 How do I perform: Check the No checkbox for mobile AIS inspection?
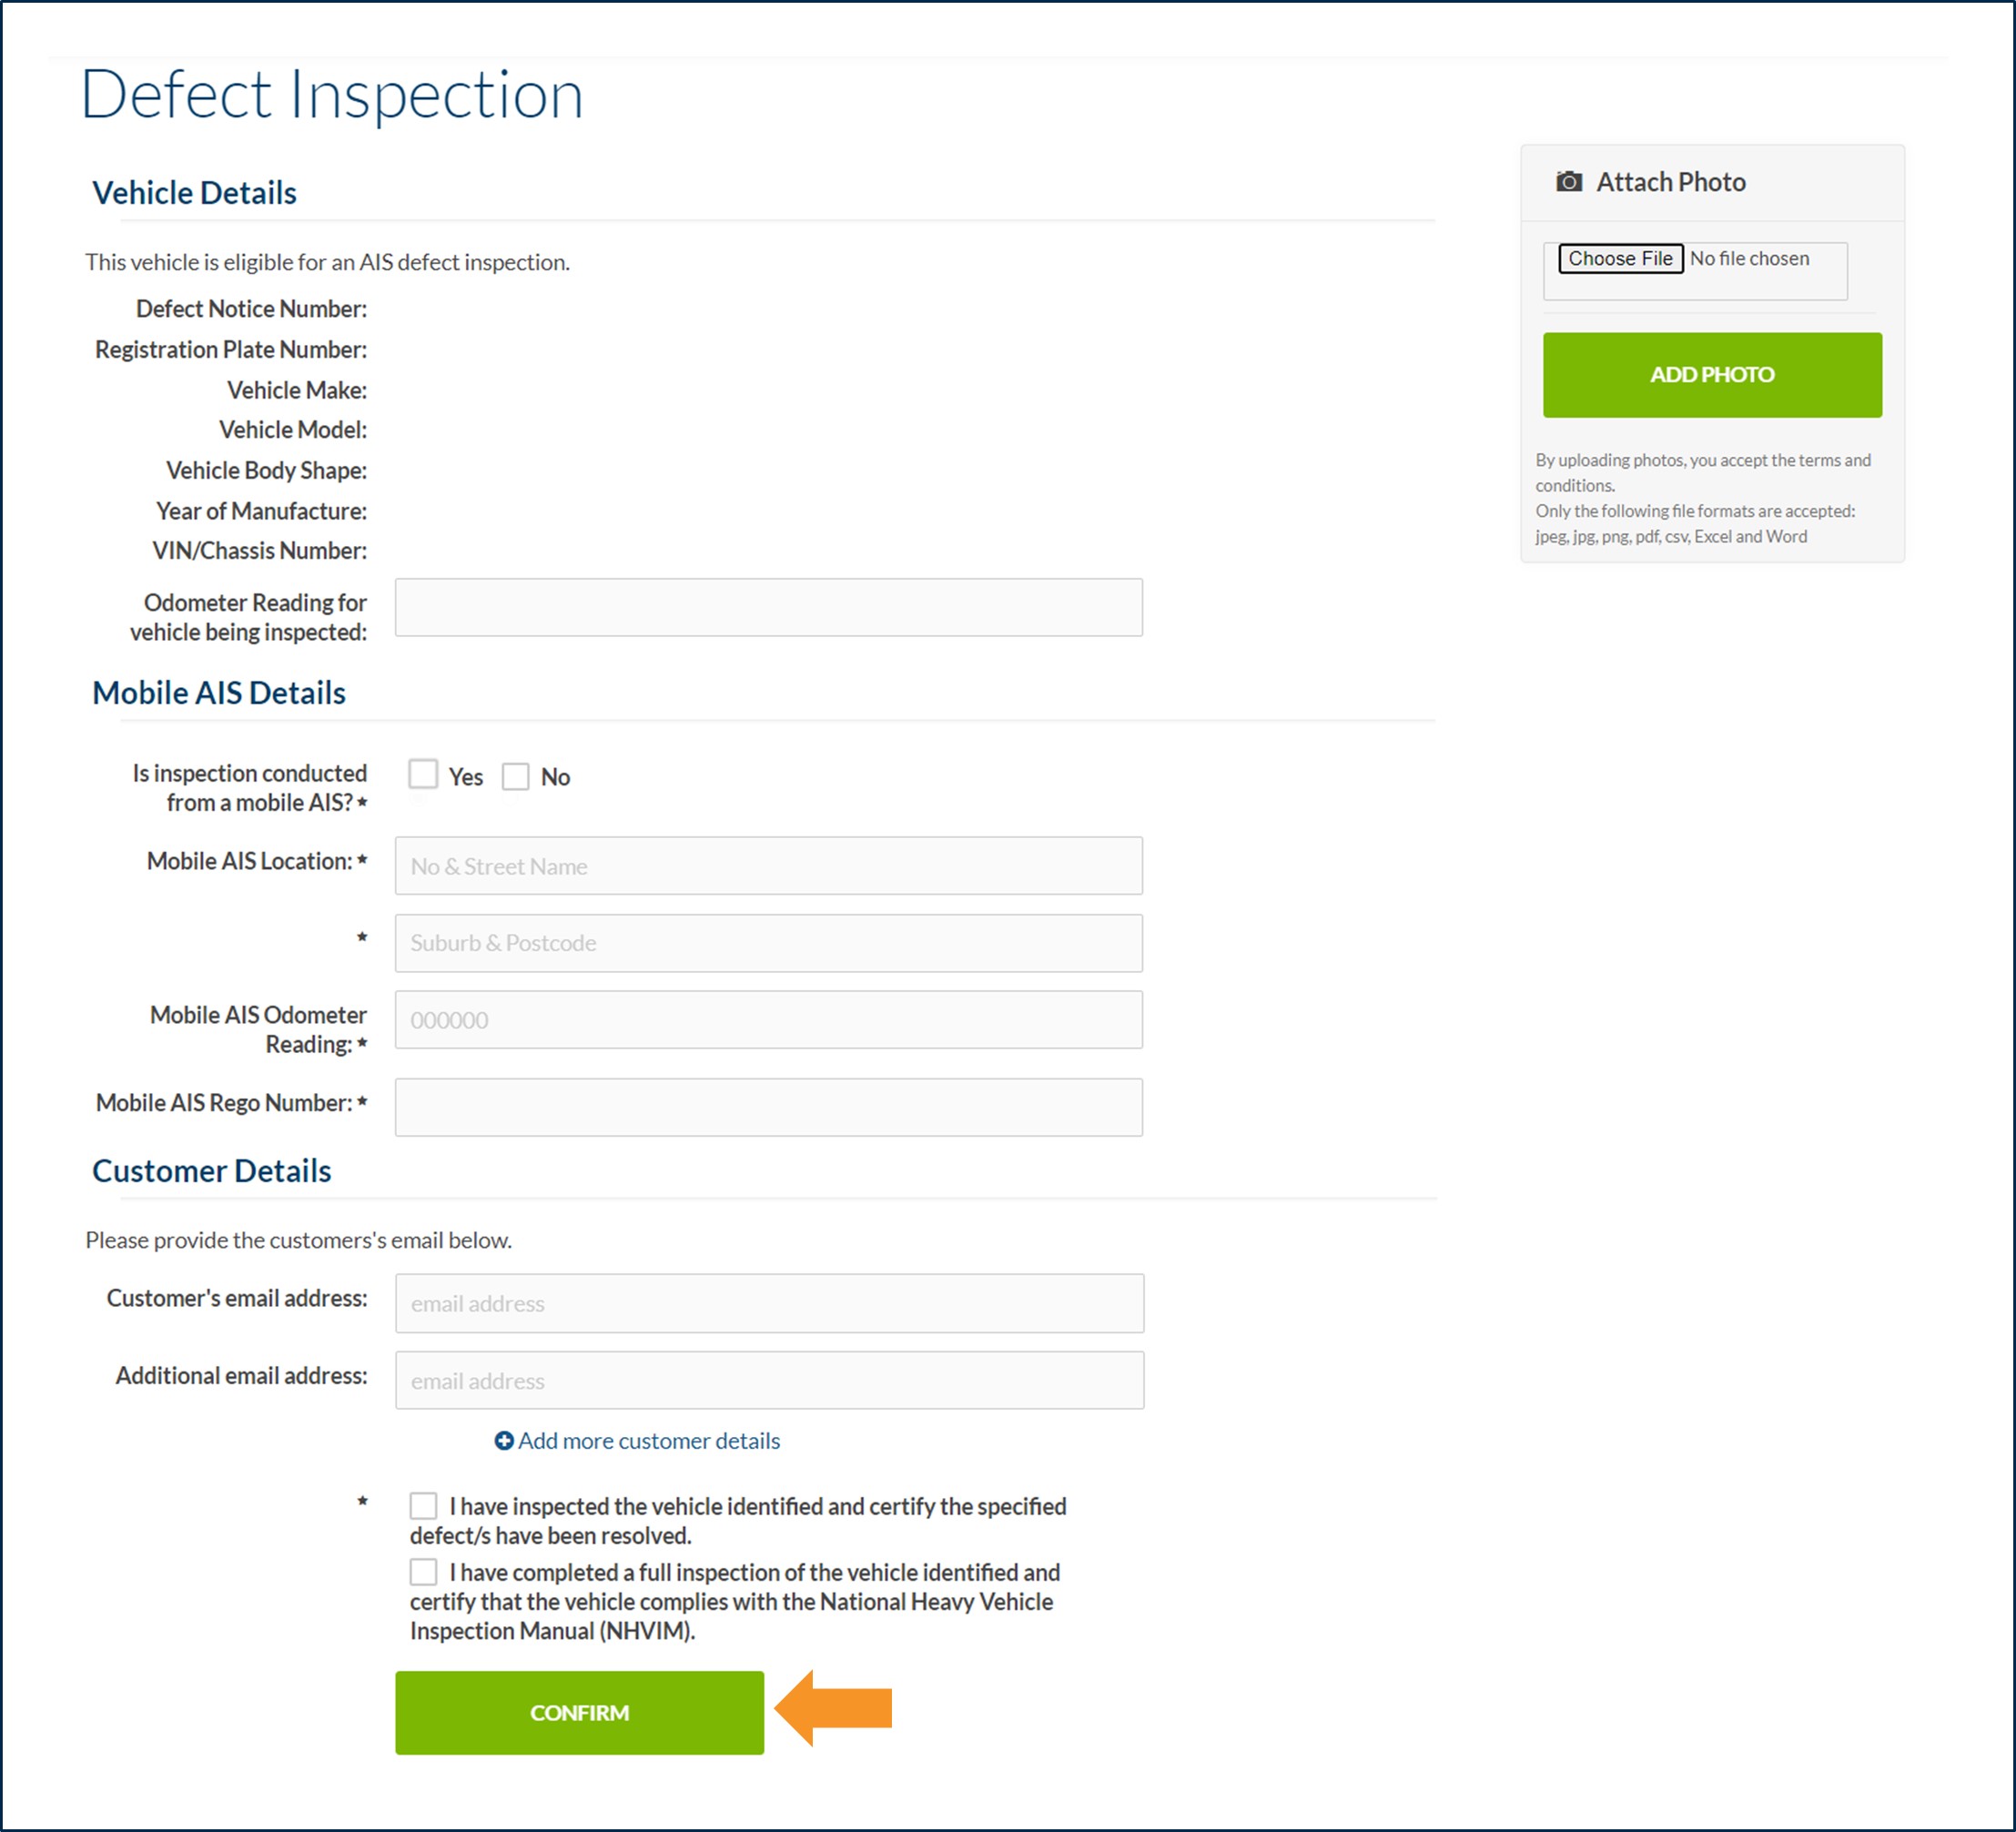516,775
